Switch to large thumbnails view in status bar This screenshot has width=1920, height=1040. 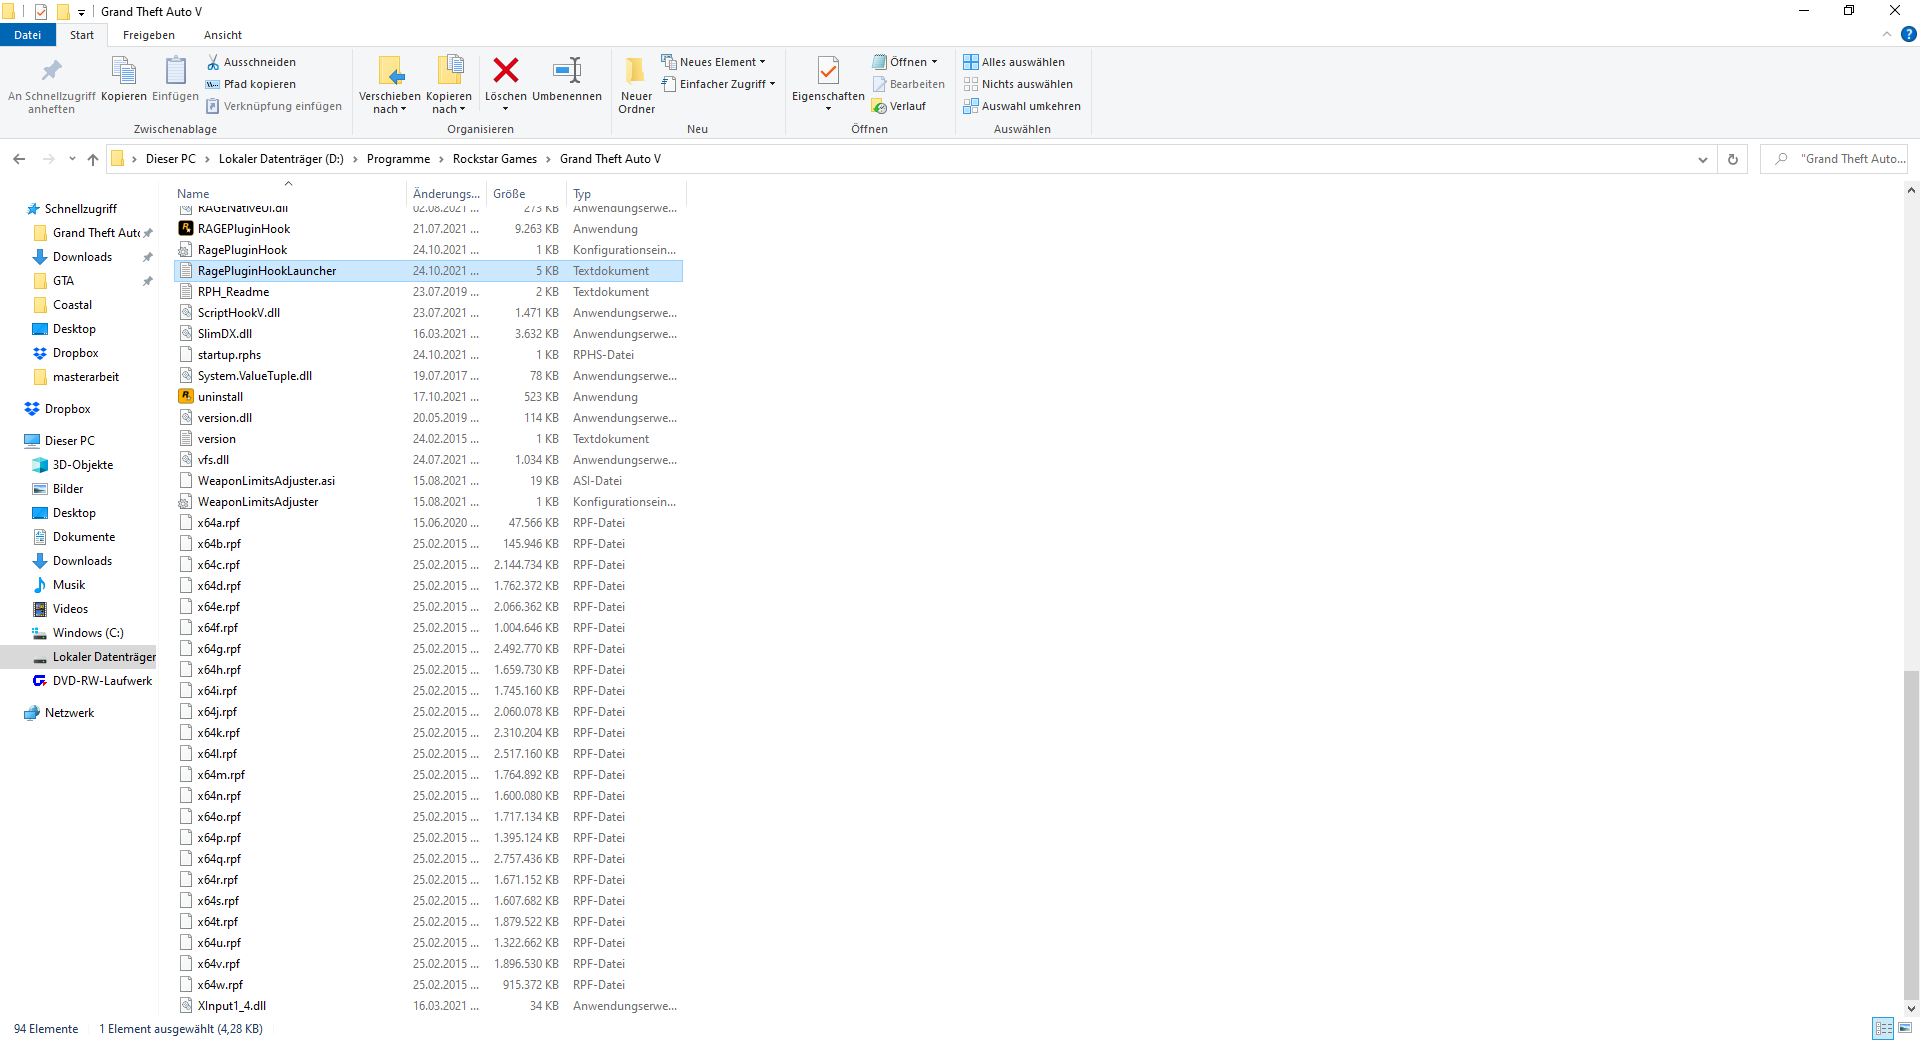point(1905,1028)
